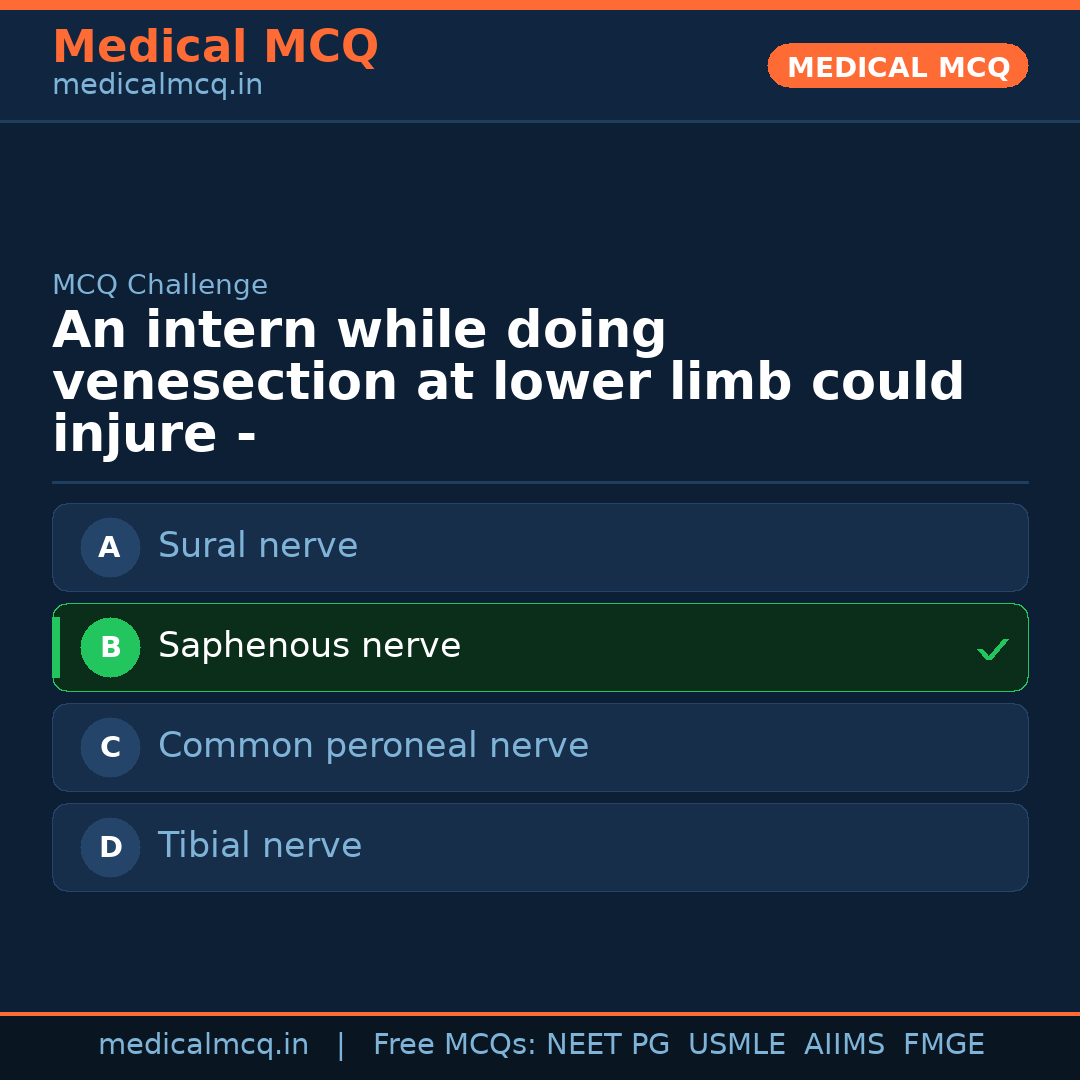The height and width of the screenshot is (1080, 1080).
Task: Visit medicalmcq.in link under the header title
Action: pos(157,86)
